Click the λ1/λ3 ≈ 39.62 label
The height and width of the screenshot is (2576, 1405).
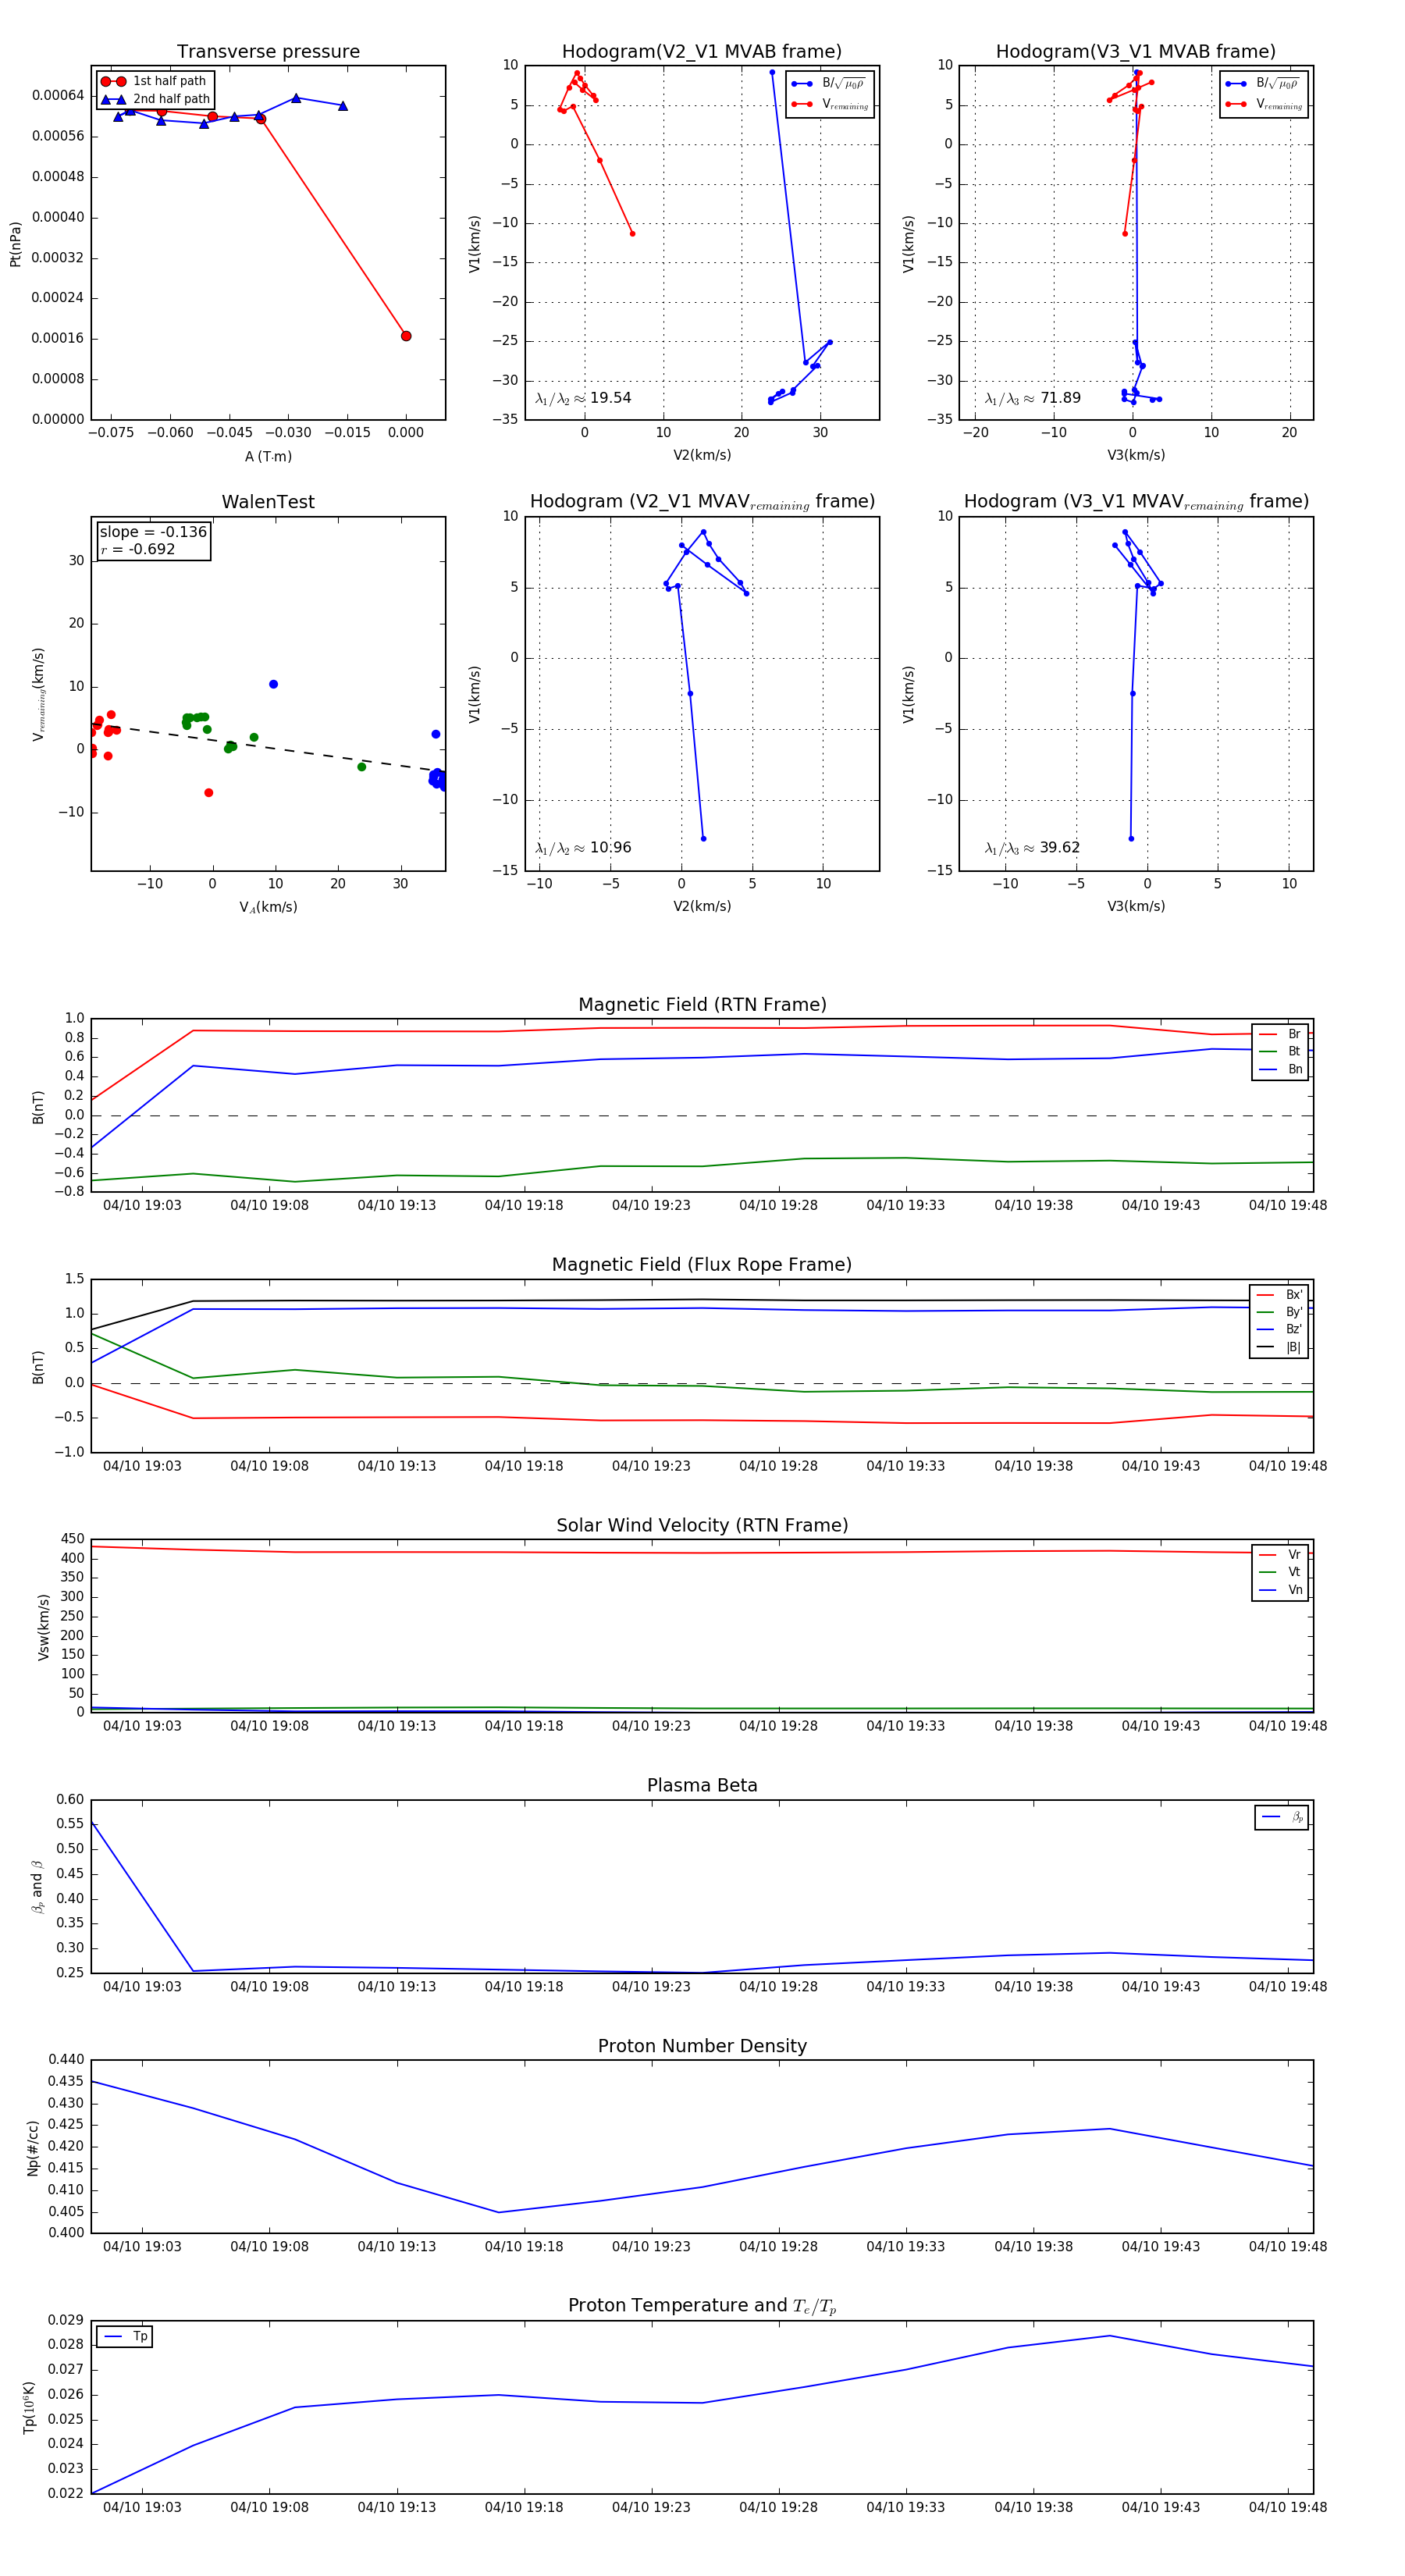(1033, 848)
